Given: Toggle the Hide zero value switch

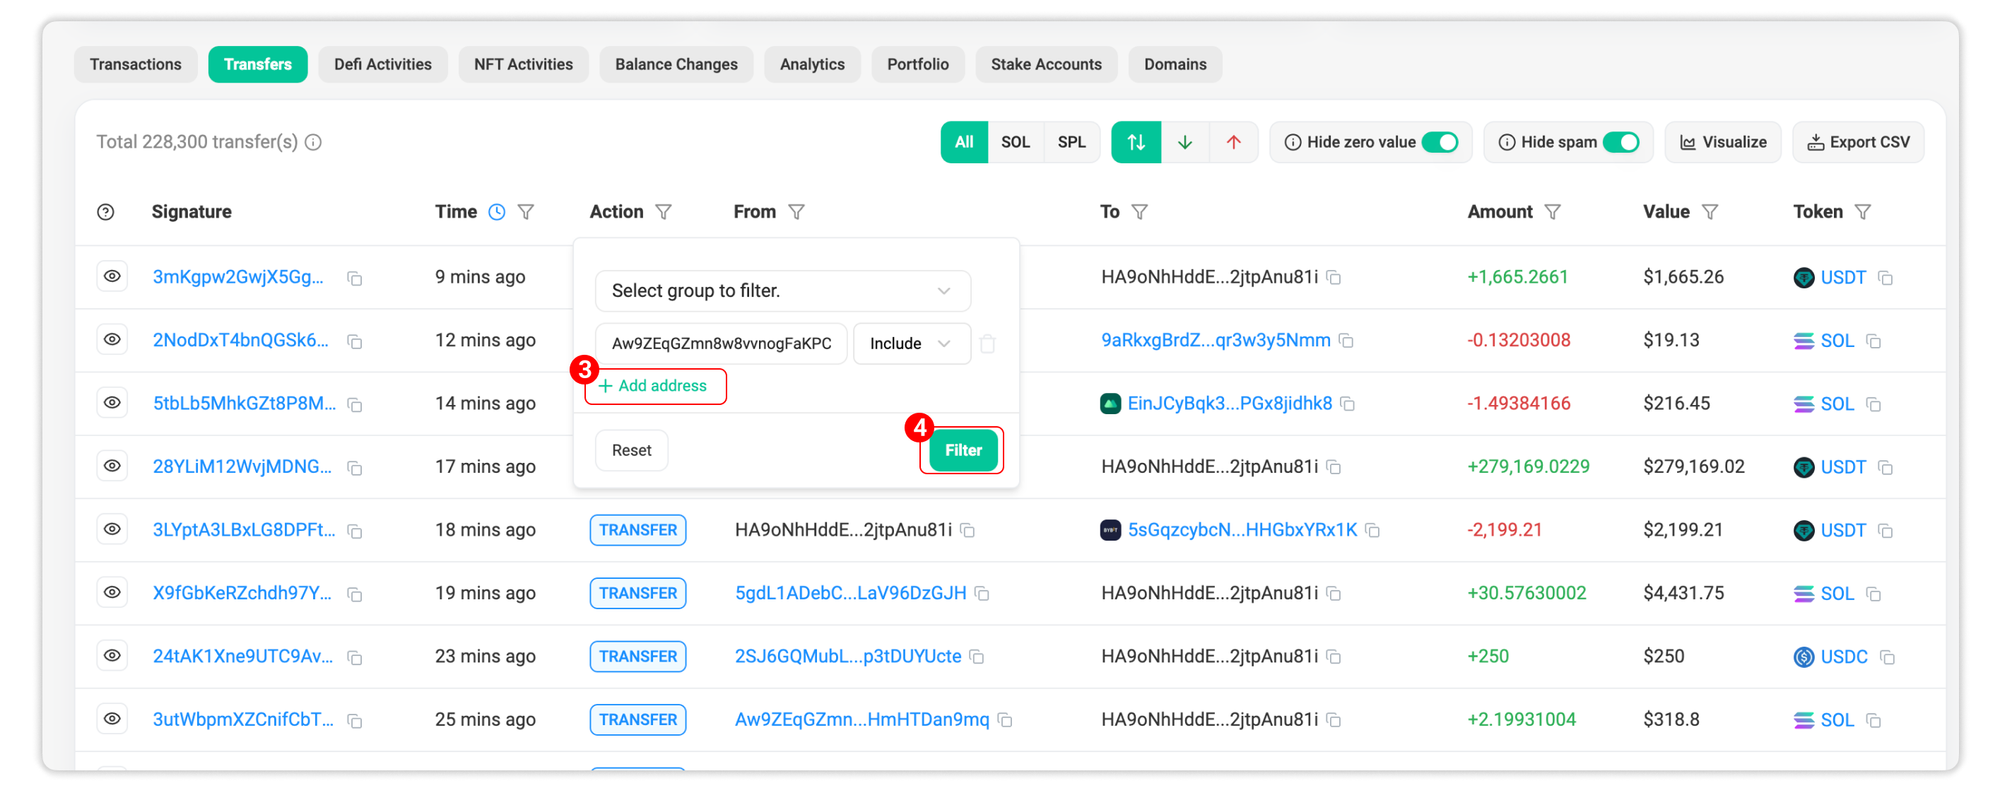Looking at the screenshot, I should 1440,142.
